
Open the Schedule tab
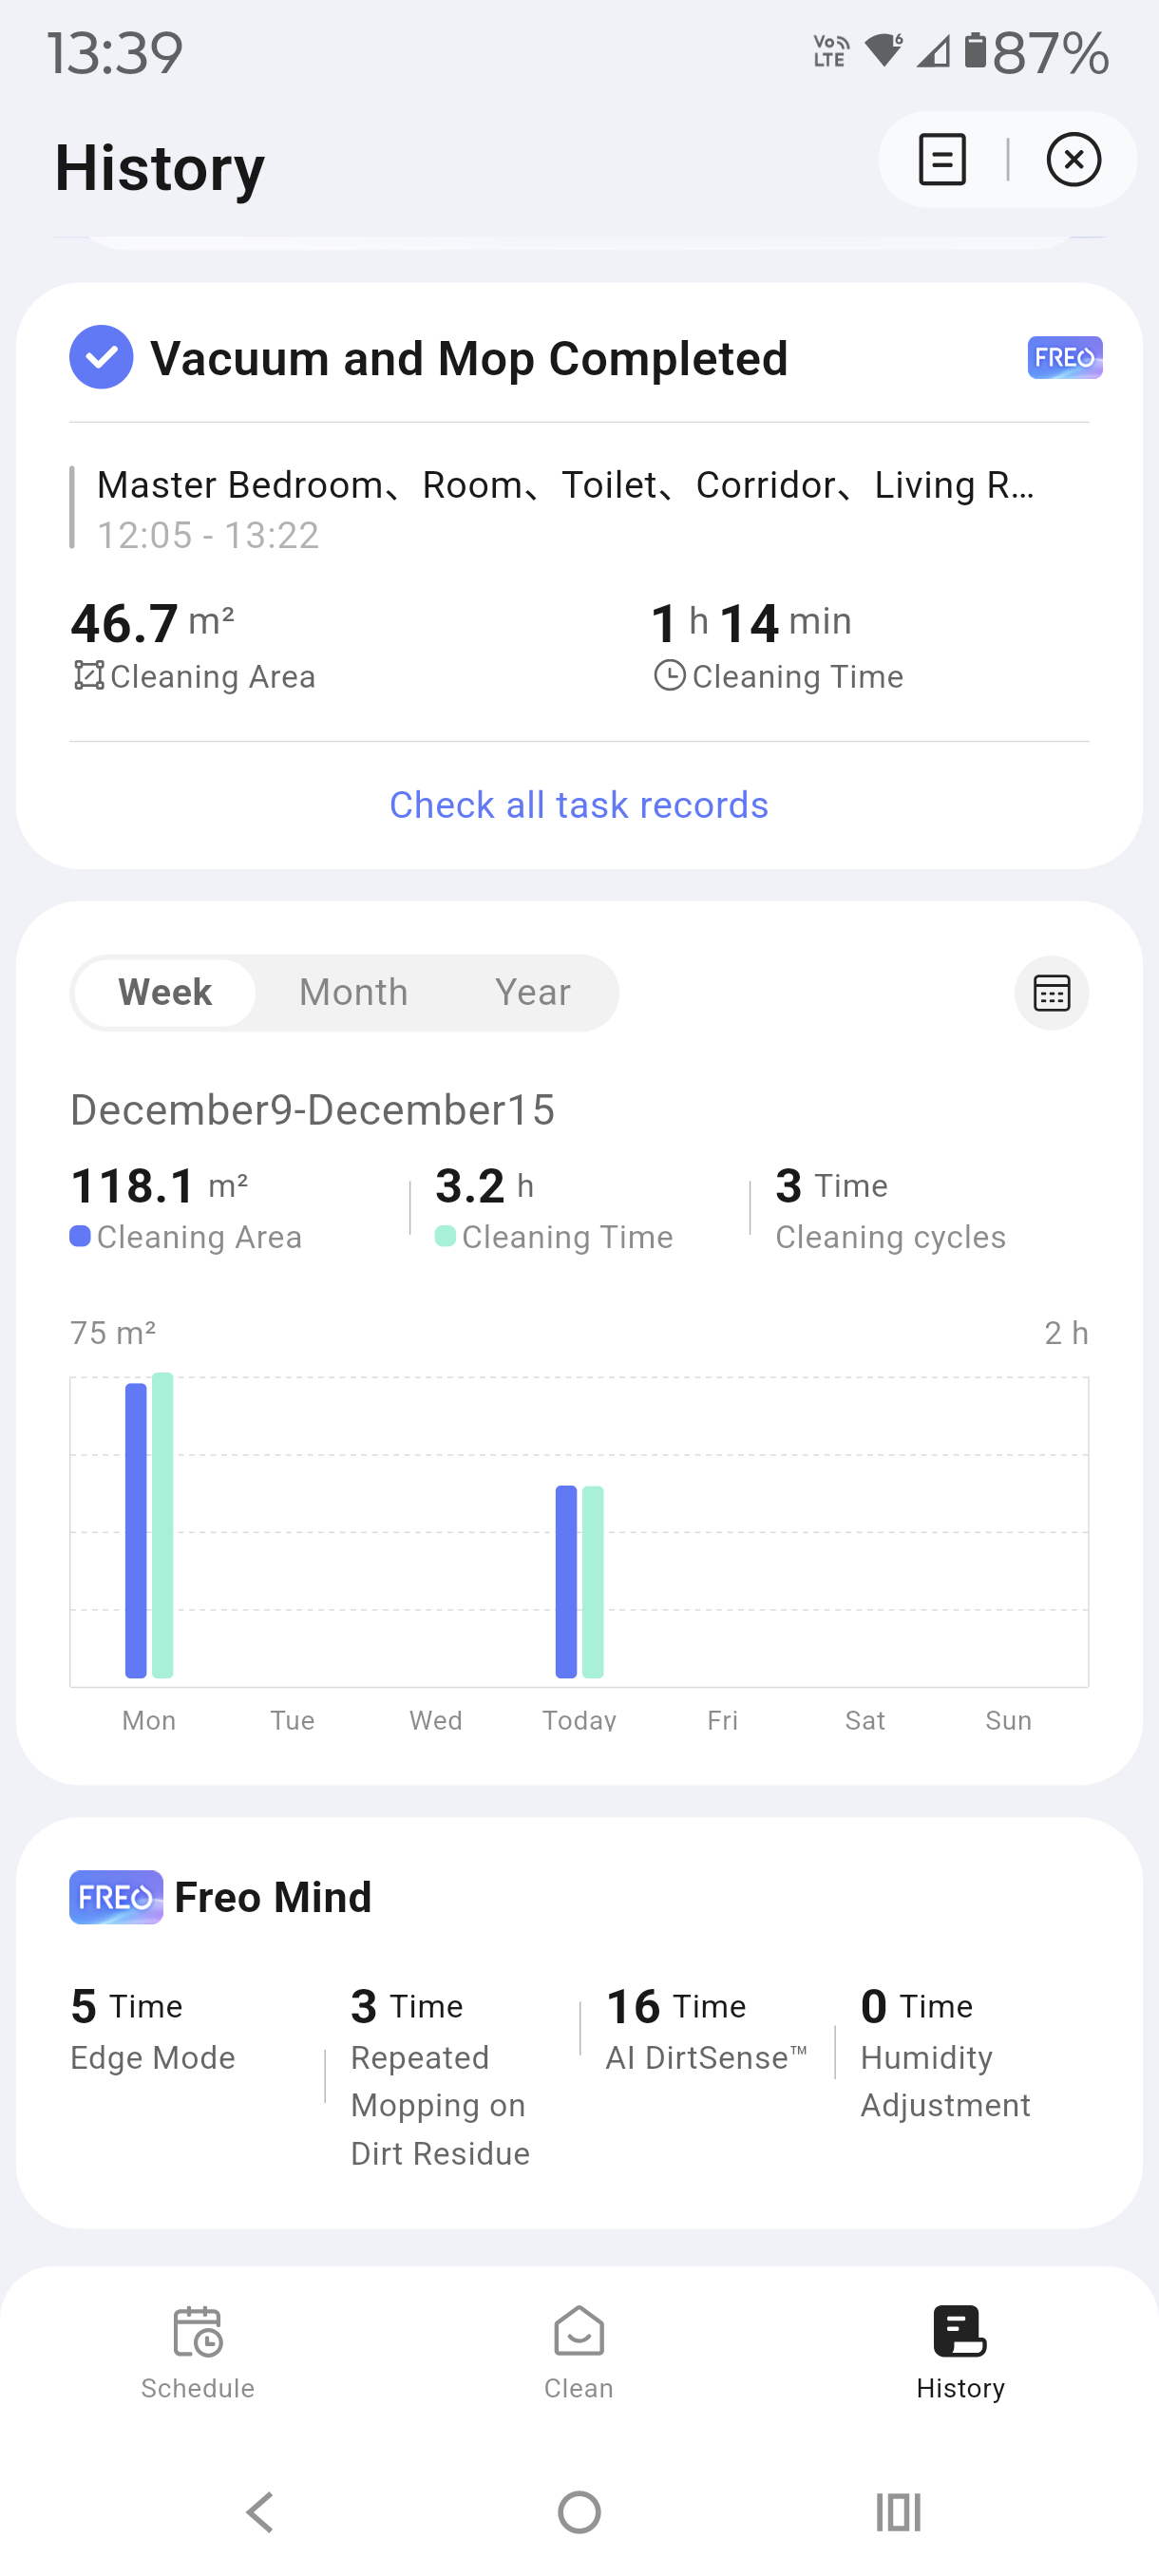click(x=198, y=2352)
